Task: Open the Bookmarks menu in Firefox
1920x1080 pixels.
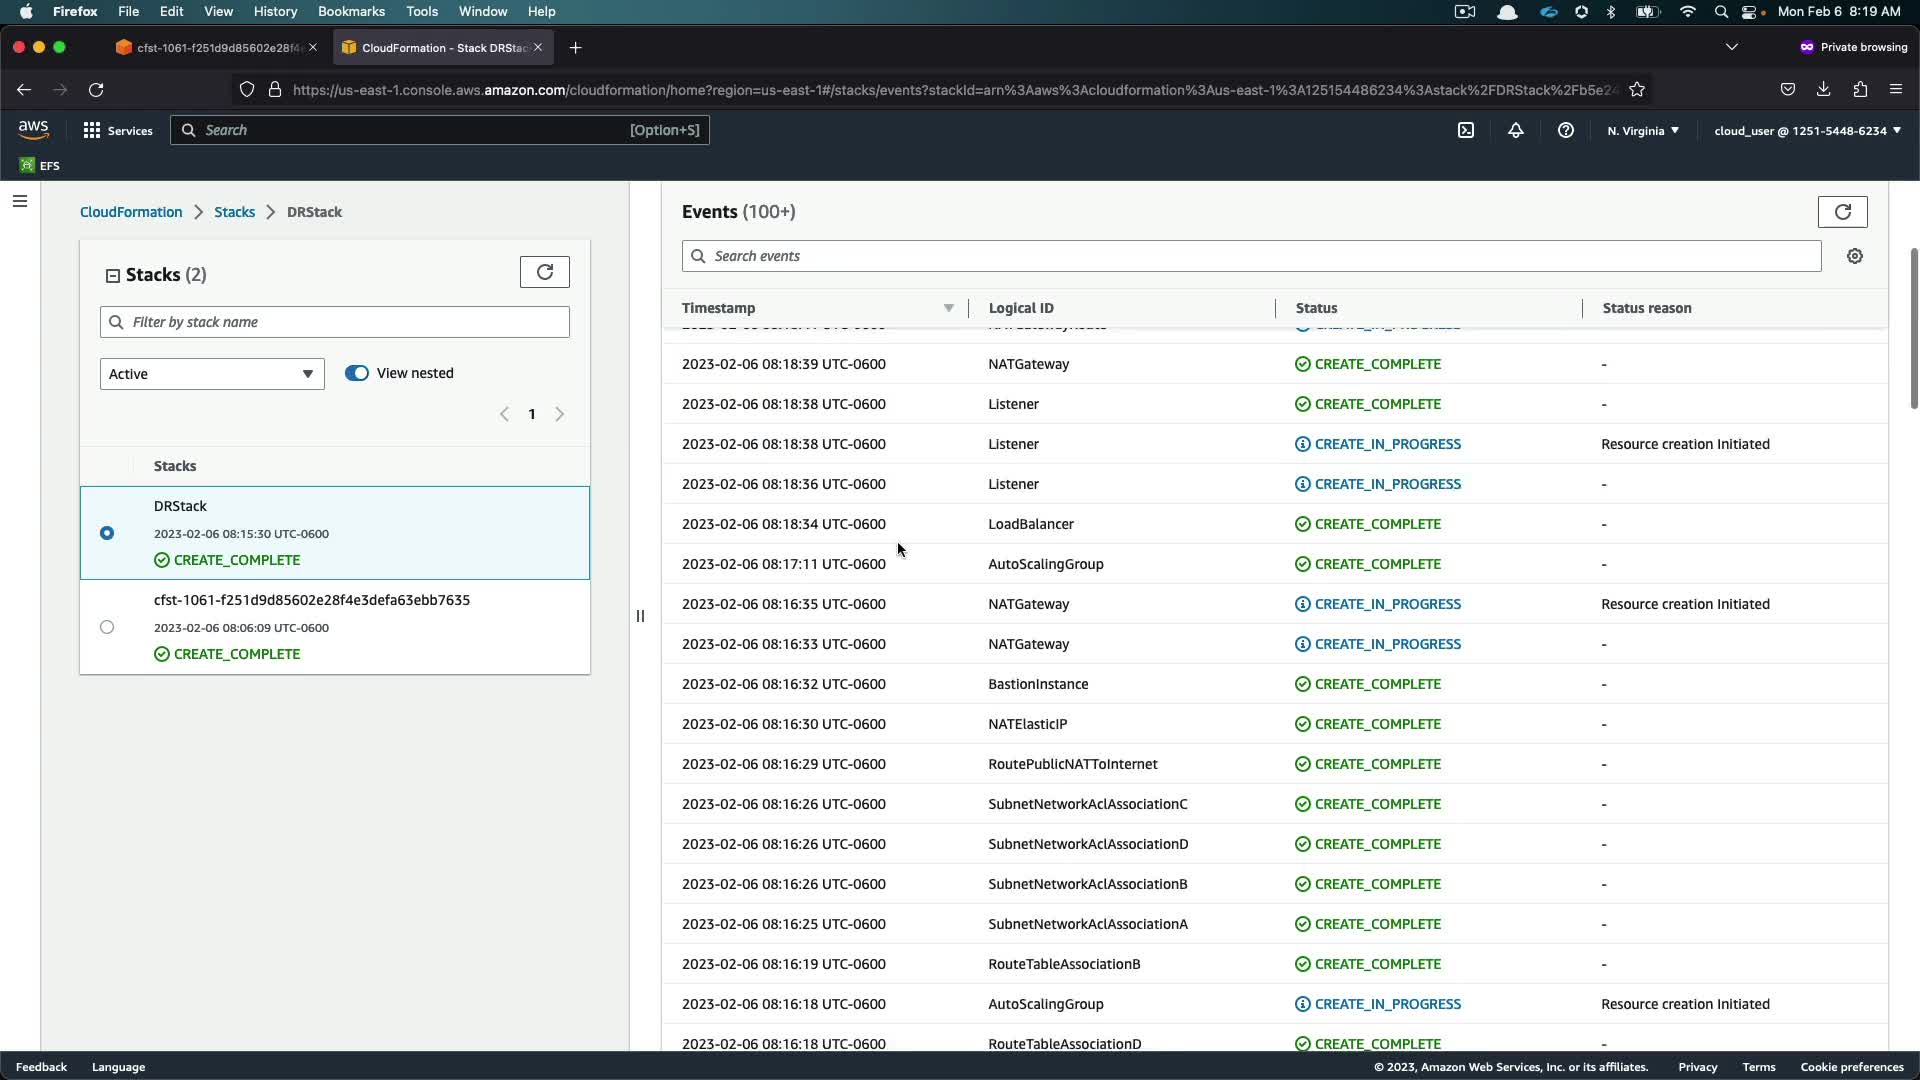Action: (x=351, y=11)
